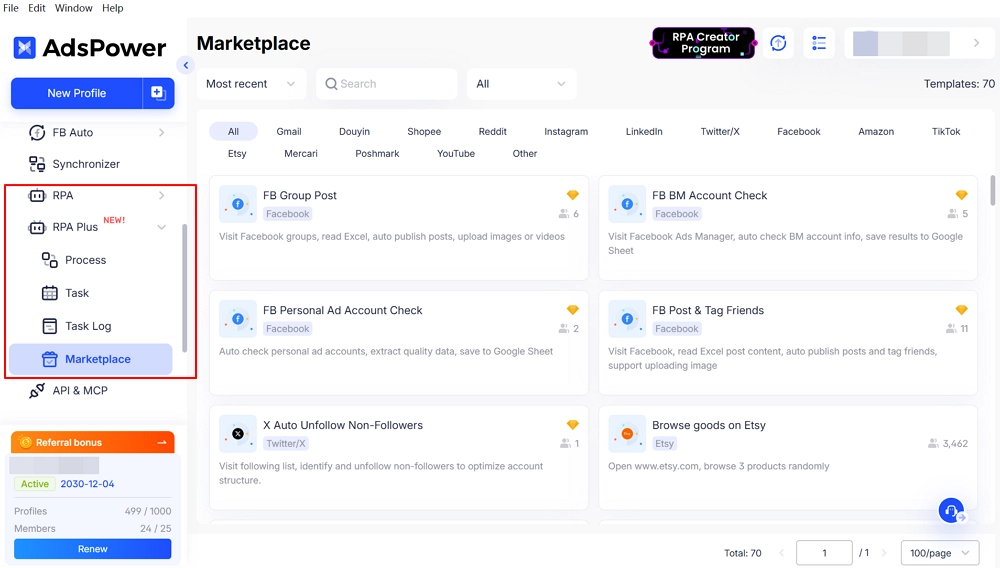Open the All filter dropdown
The image size is (1000, 568).
point(521,84)
